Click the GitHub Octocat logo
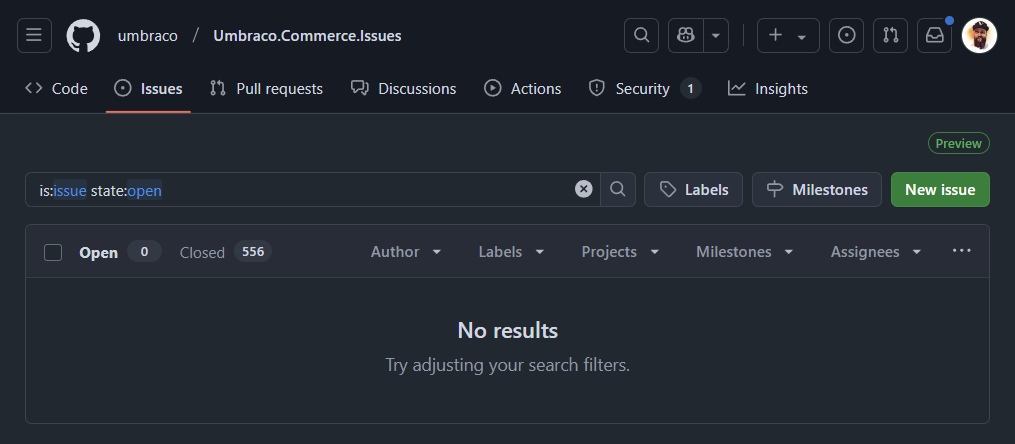This screenshot has width=1015, height=444. point(84,36)
